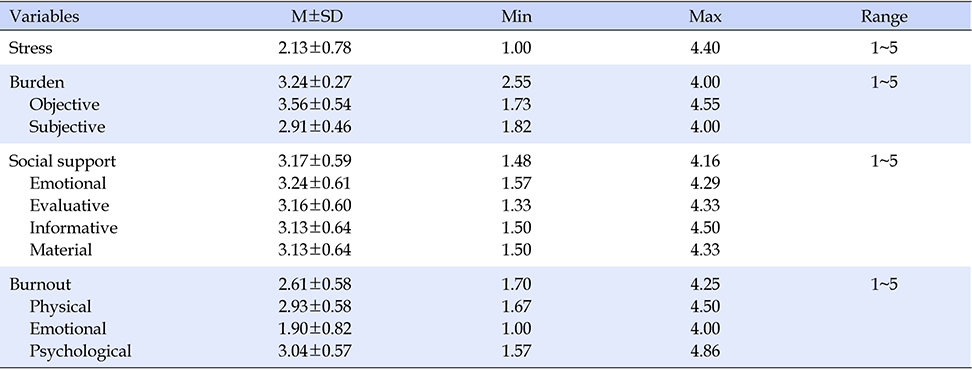
Task: Click the Variables column header
Action: pos(44,17)
